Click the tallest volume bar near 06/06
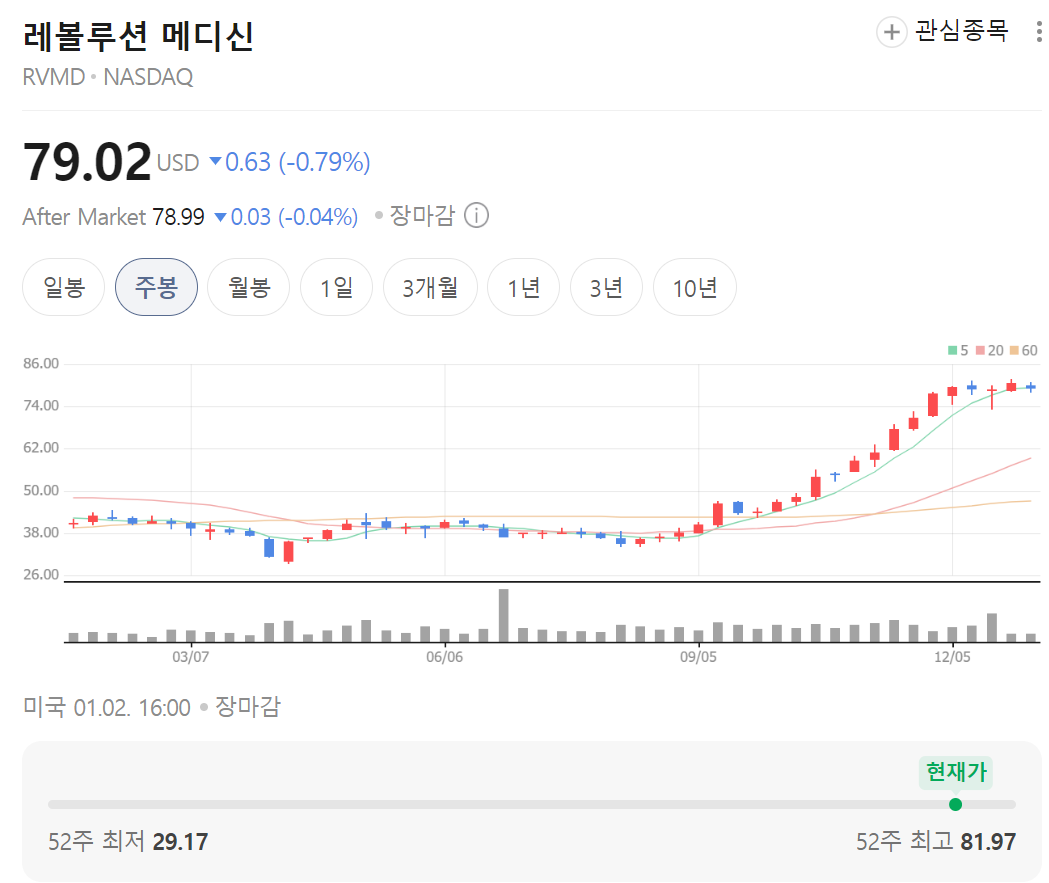Screen dimensions: 1049x883 coord(504,615)
